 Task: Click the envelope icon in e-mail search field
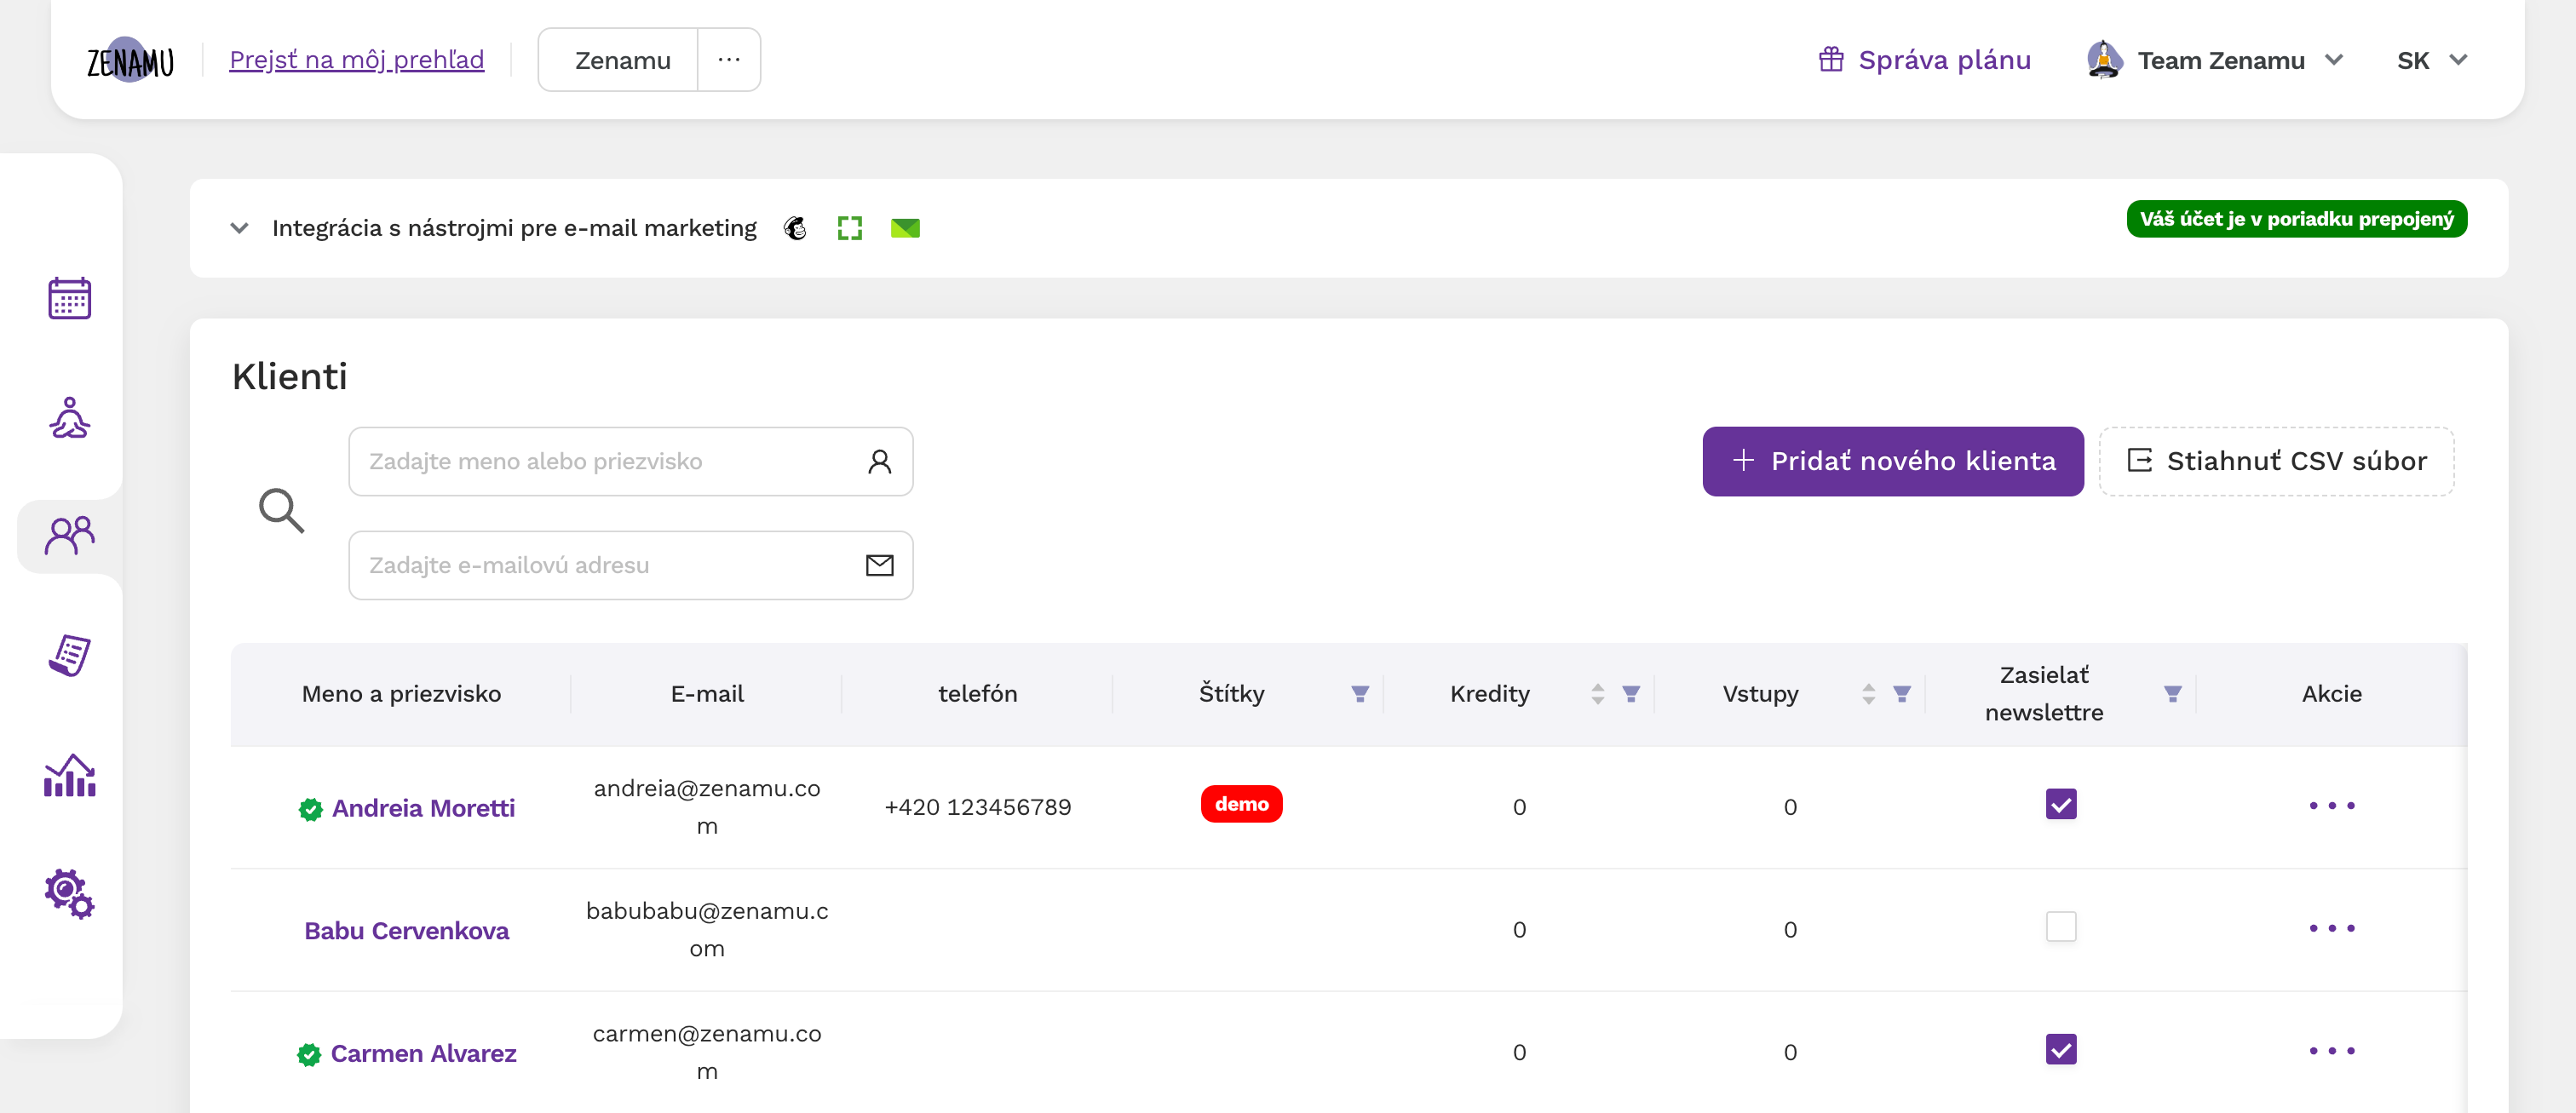pyautogui.click(x=880, y=565)
